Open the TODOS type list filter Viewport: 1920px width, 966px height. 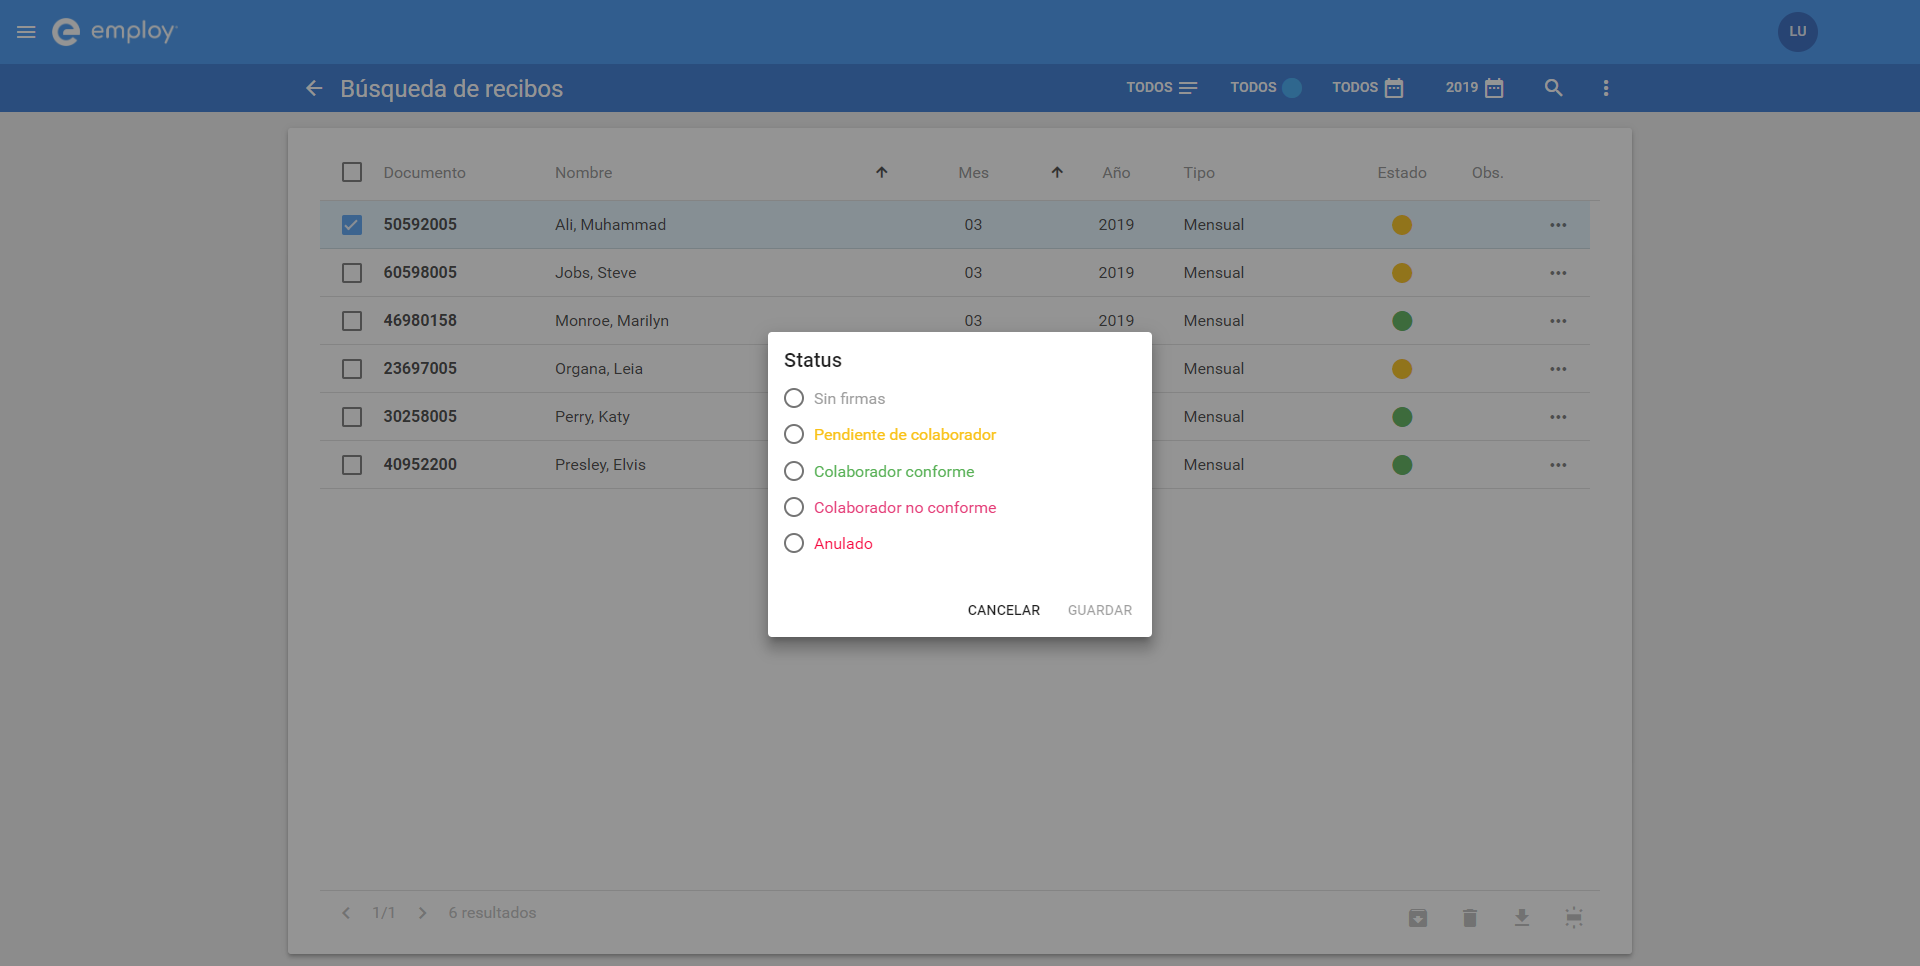[1162, 88]
